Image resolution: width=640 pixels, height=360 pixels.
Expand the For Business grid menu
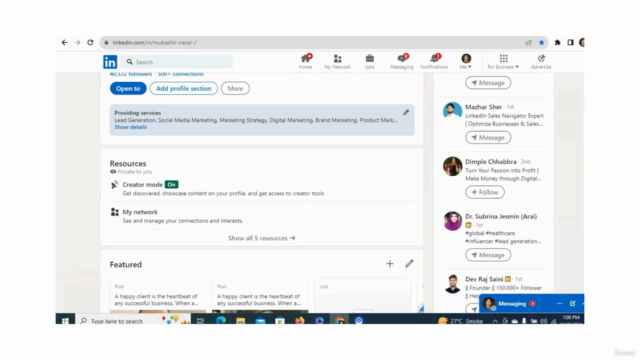coord(503,62)
